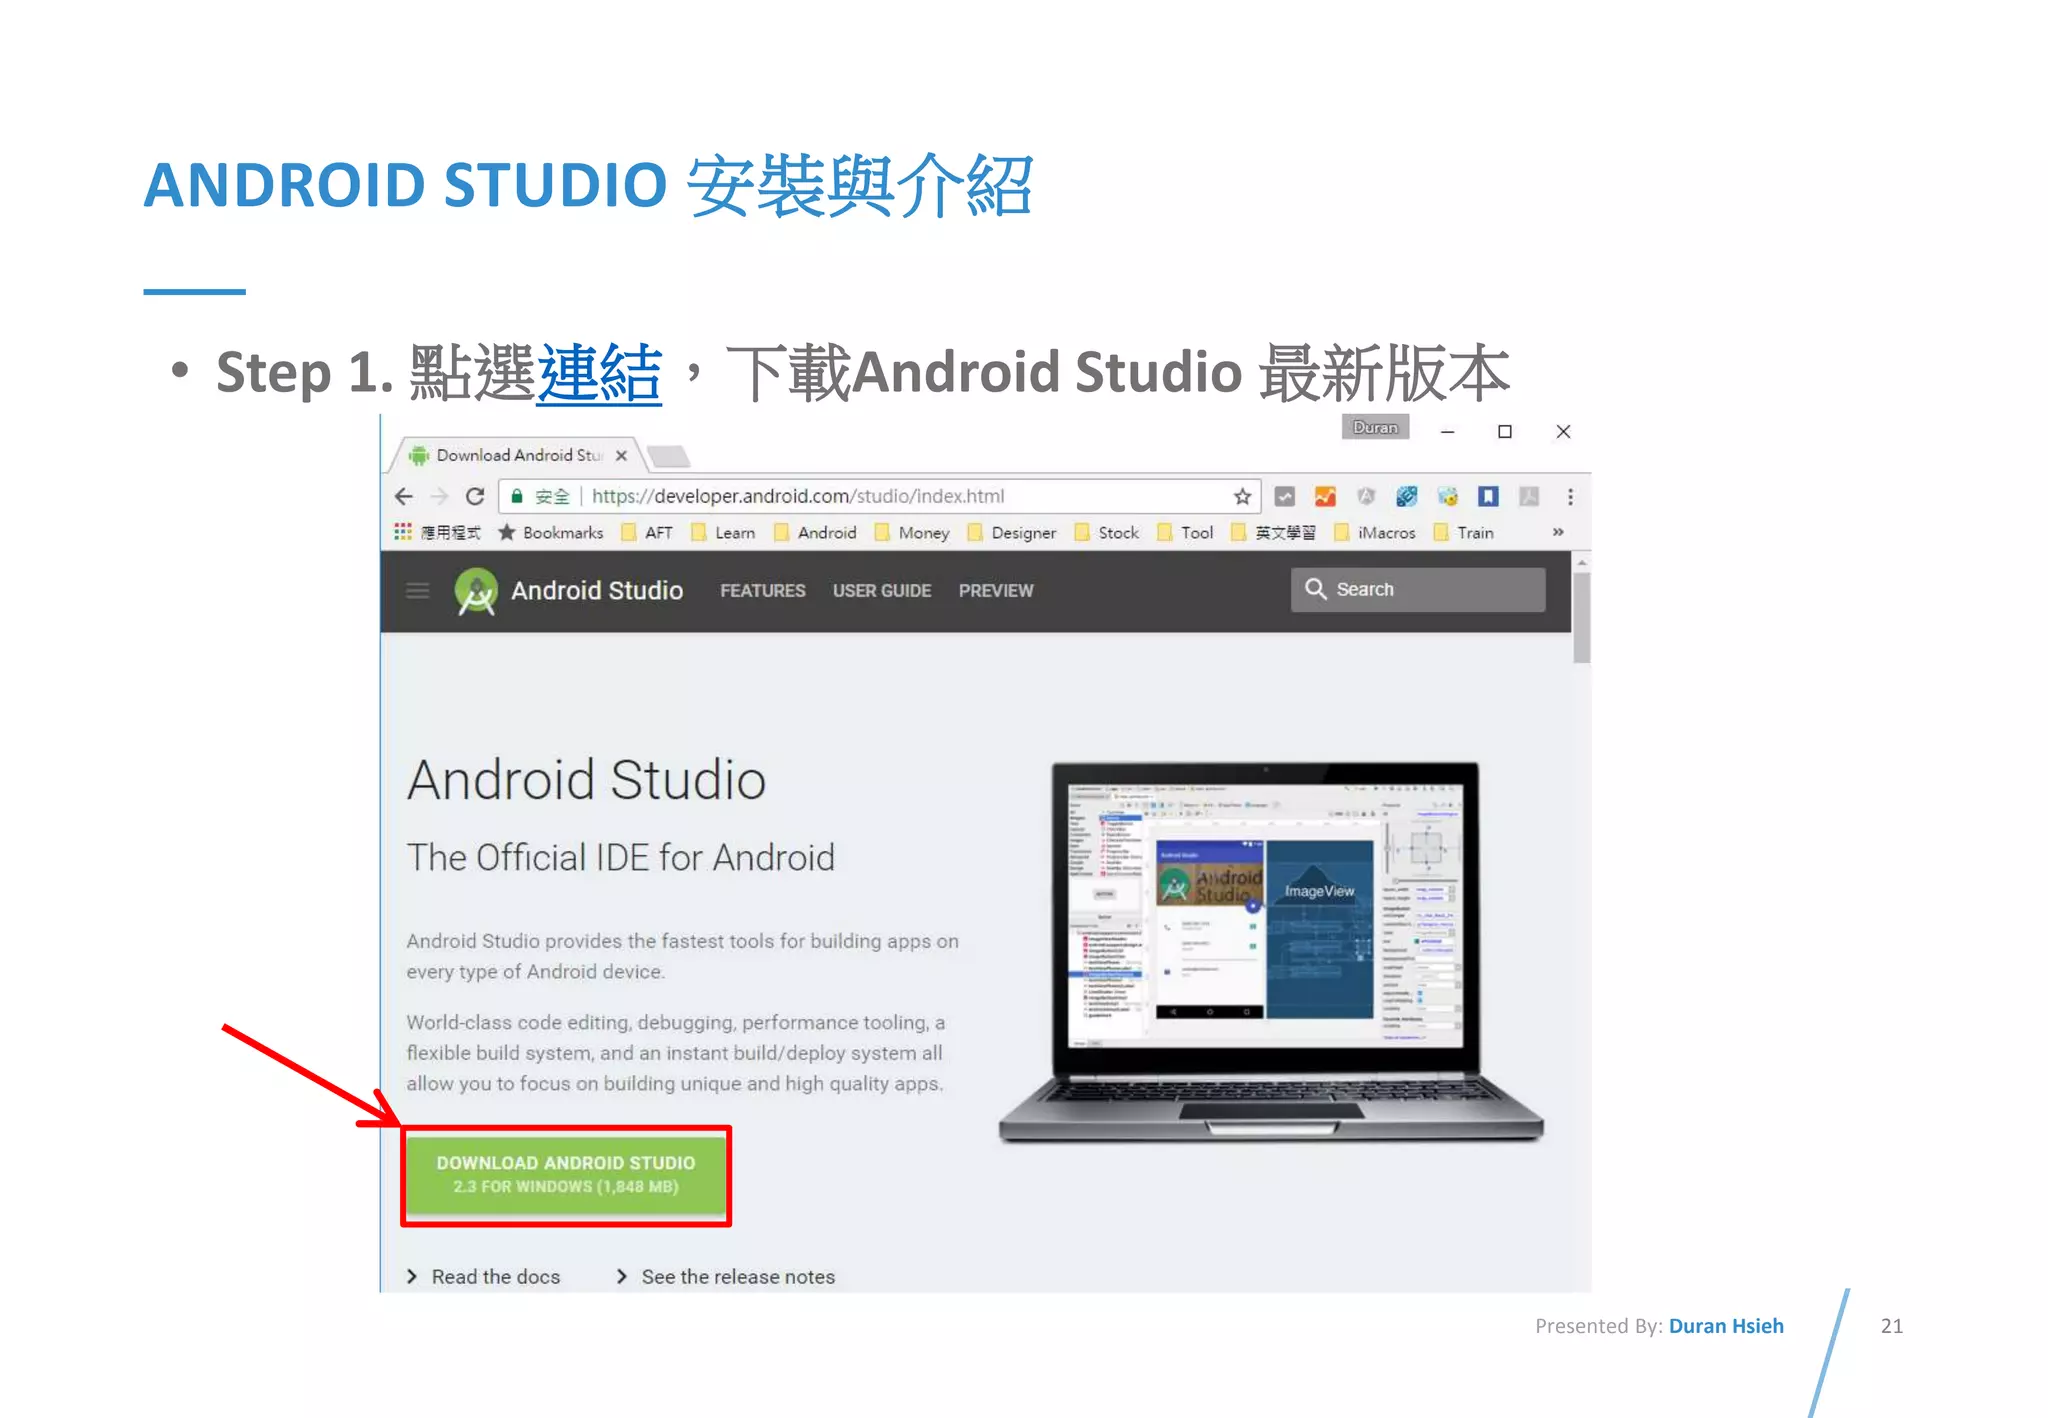Click the Duran profile button
The image size is (2048, 1418).
[1375, 427]
